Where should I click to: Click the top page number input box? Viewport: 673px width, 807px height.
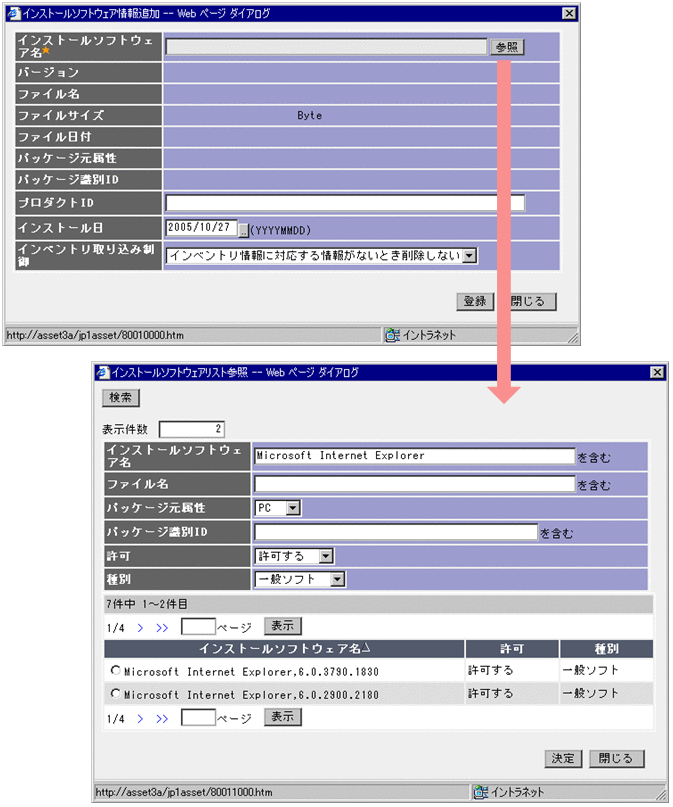[199, 627]
